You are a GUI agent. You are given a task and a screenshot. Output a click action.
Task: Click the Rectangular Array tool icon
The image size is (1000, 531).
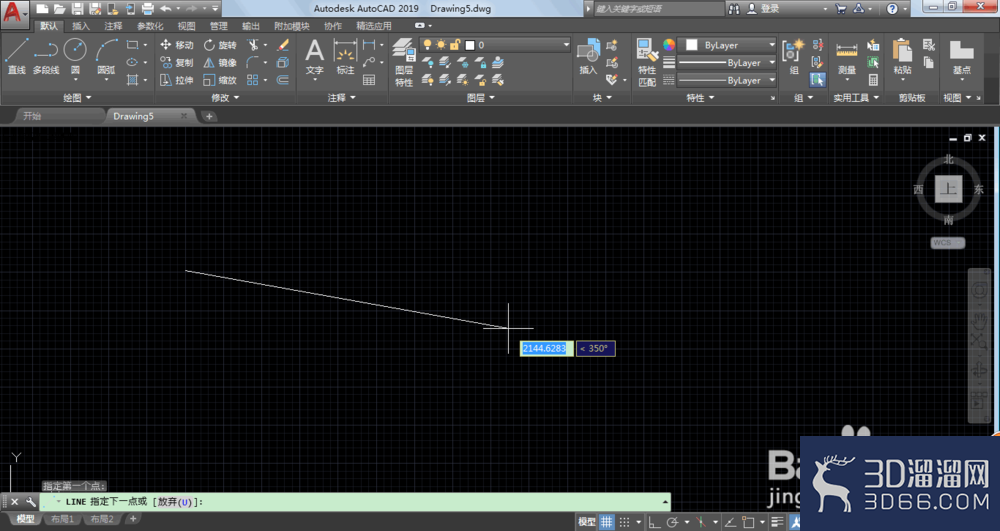click(253, 80)
